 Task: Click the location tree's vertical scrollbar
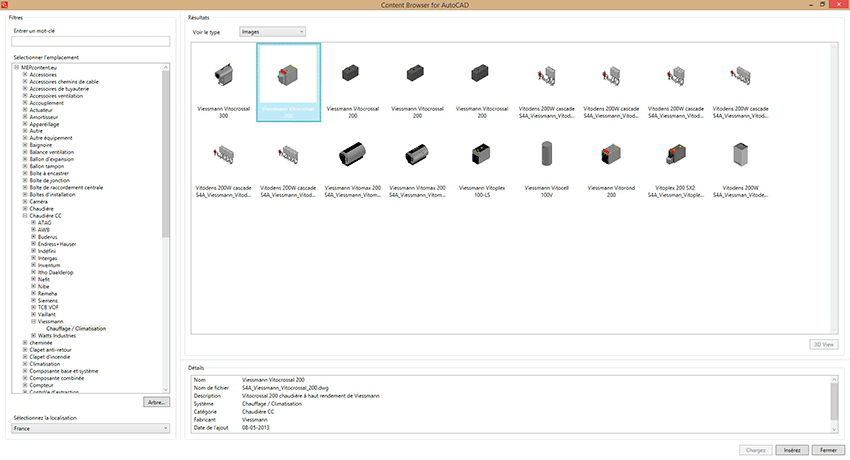click(166, 154)
